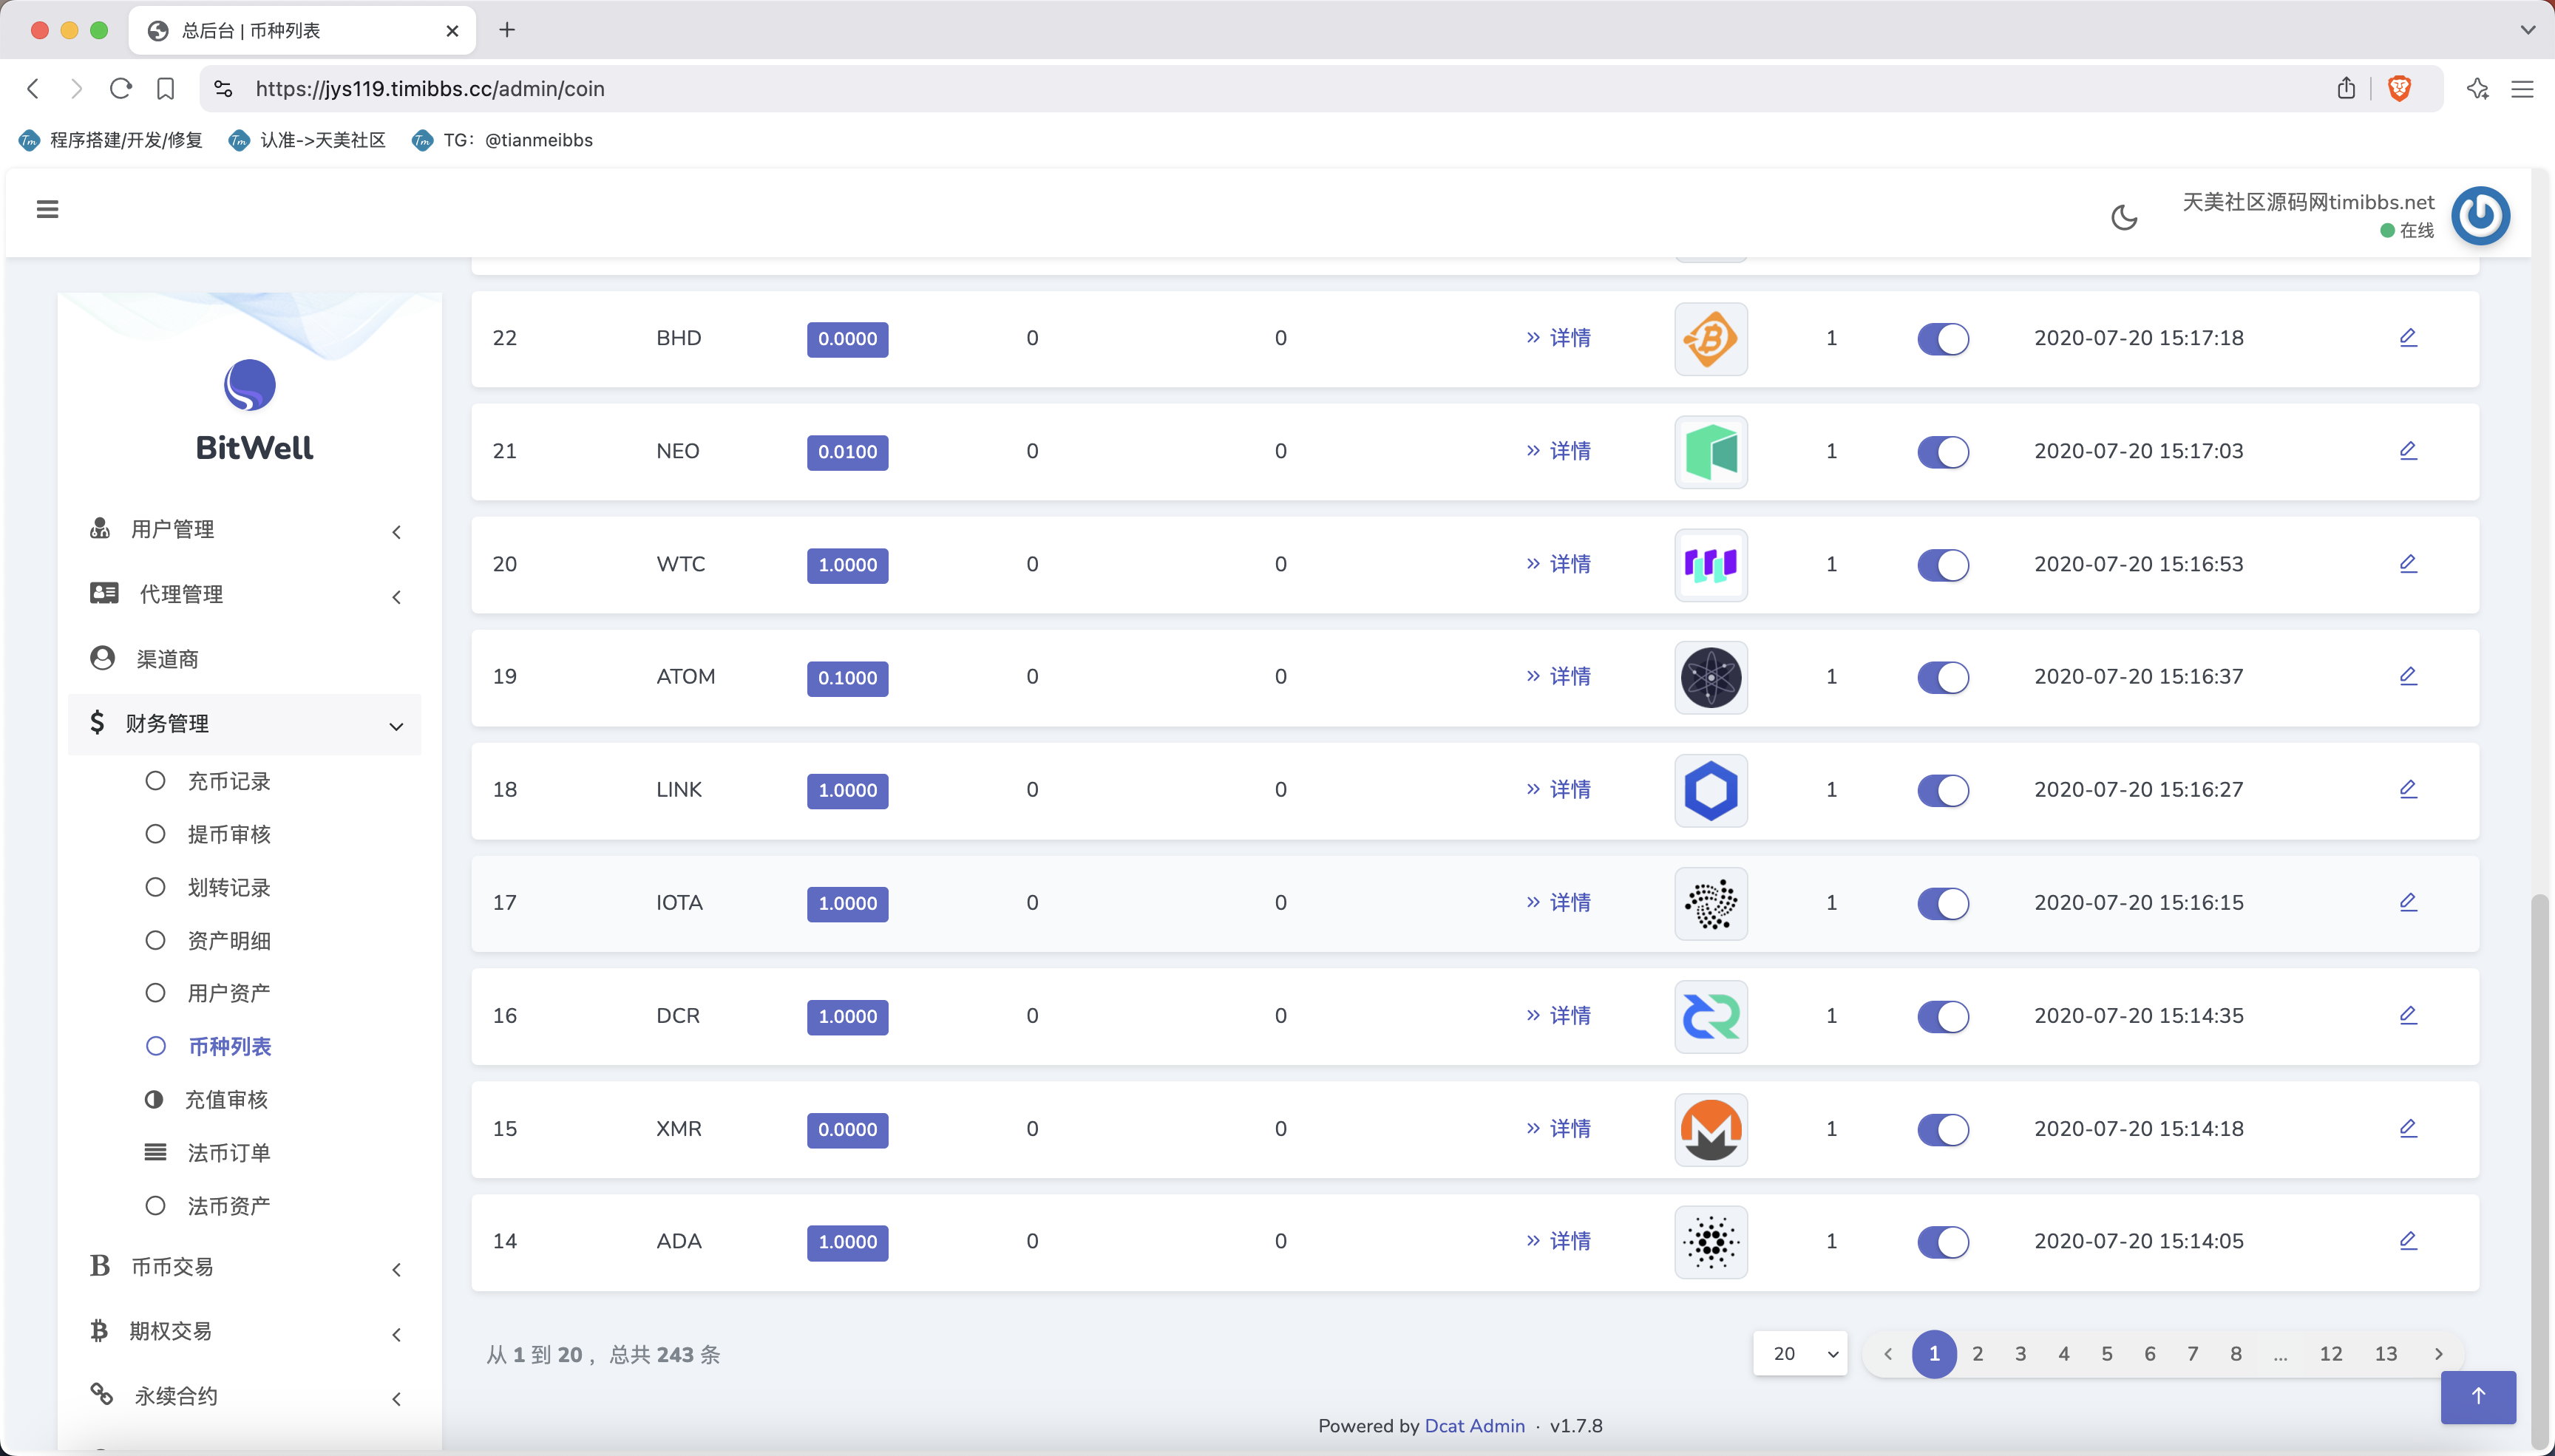
Task: Go to pagination page 13
Action: click(2386, 1354)
